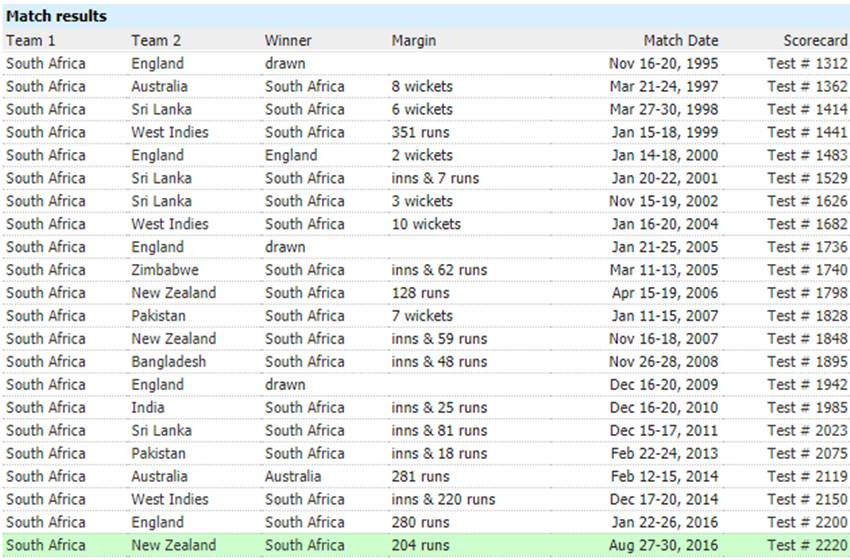Image resolution: width=850 pixels, height=560 pixels.
Task: Click the Team 2 column header
Action: pyautogui.click(x=156, y=41)
